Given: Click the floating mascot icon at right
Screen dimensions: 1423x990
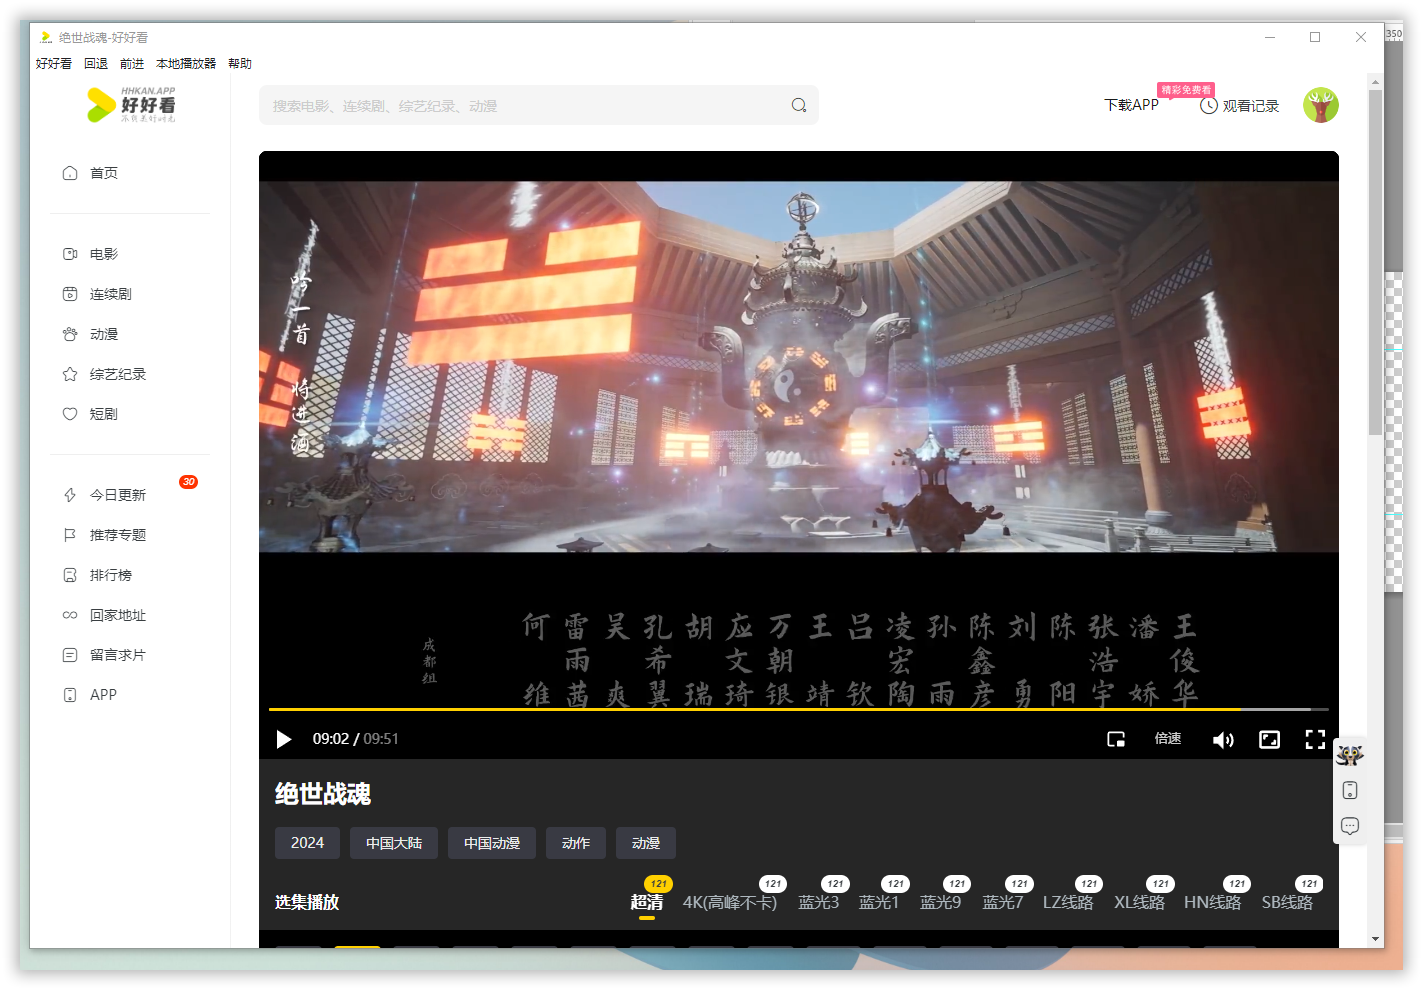Looking at the screenshot, I should tap(1350, 755).
